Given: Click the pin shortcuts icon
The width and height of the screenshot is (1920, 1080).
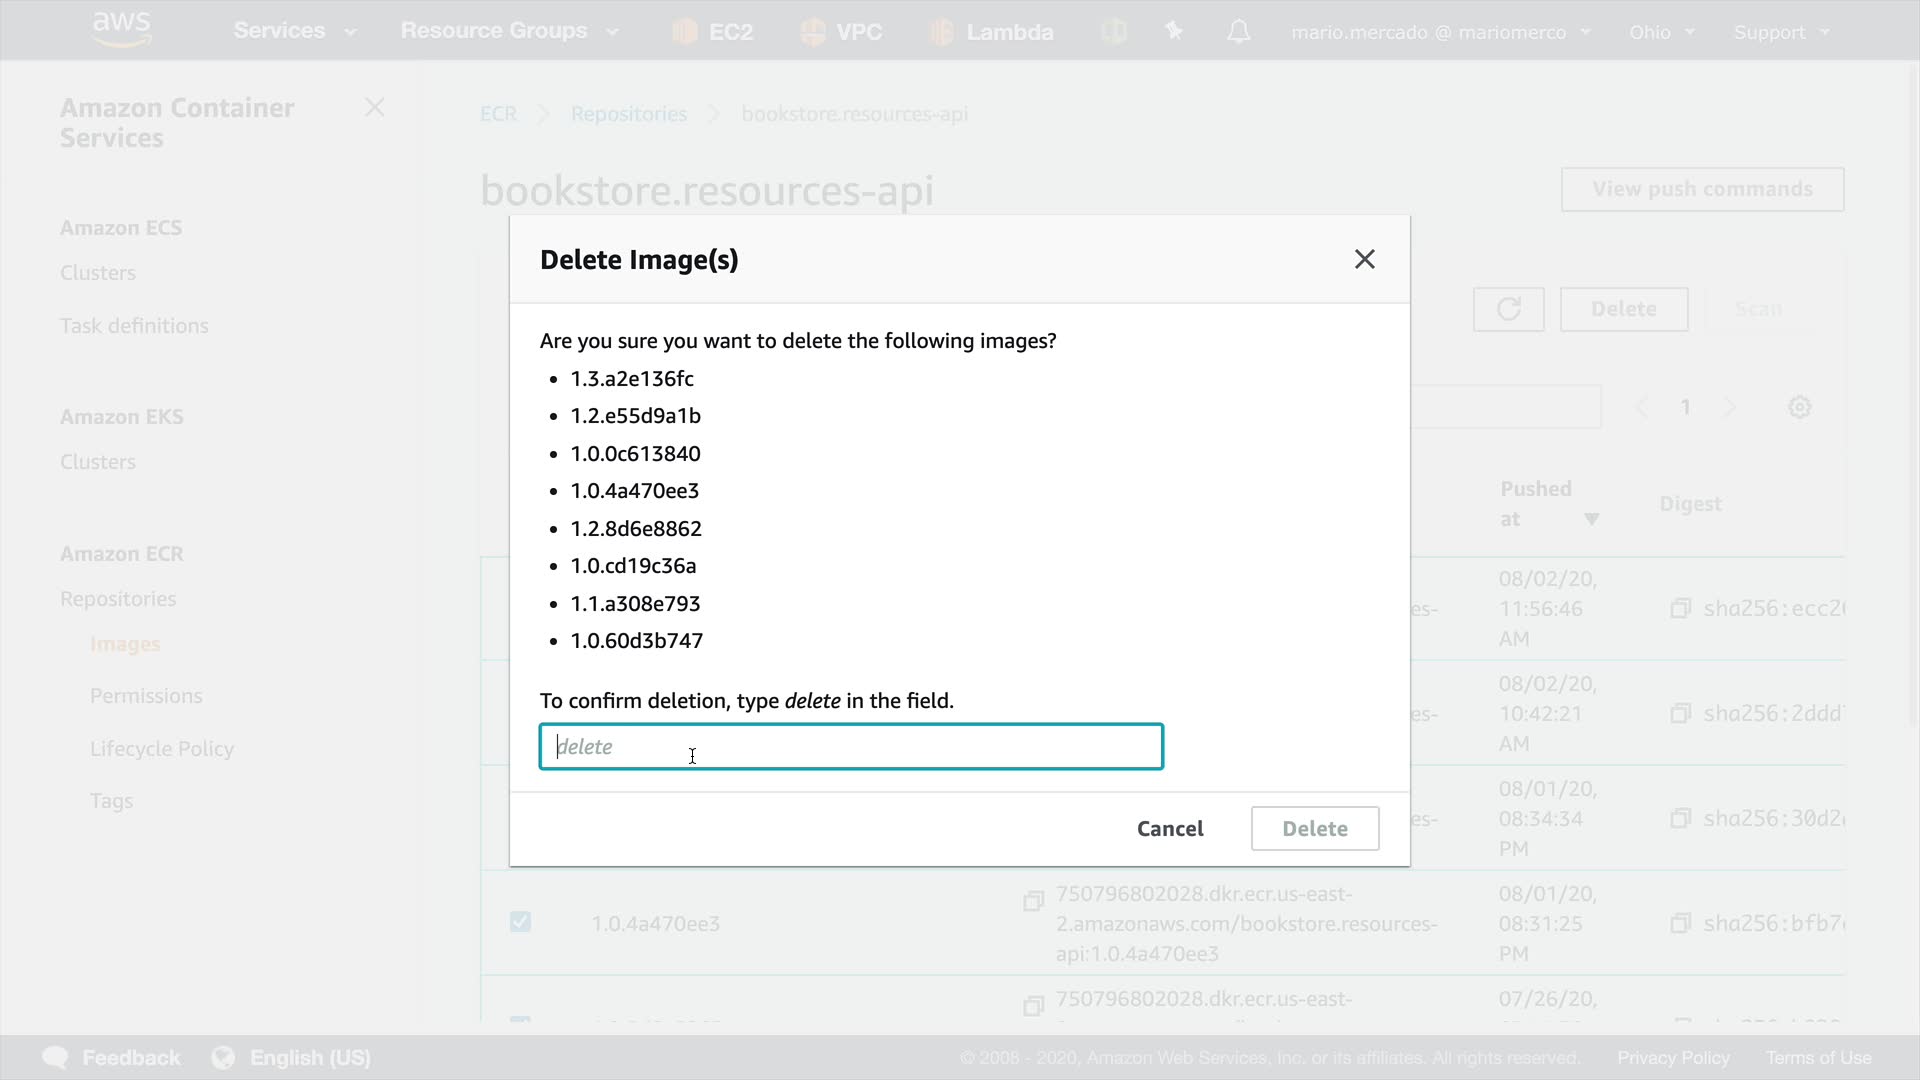Looking at the screenshot, I should (x=1174, y=32).
